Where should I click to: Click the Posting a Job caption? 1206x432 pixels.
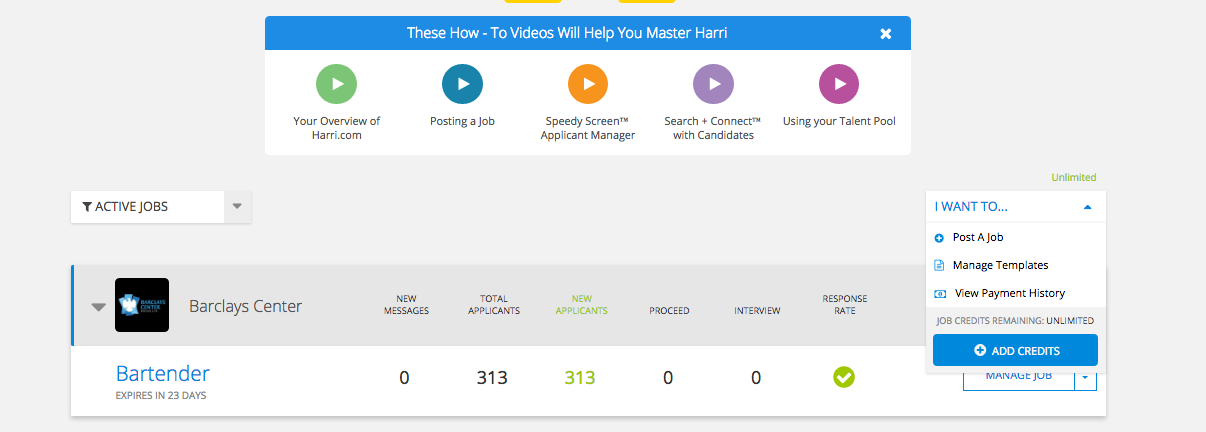click(x=462, y=121)
